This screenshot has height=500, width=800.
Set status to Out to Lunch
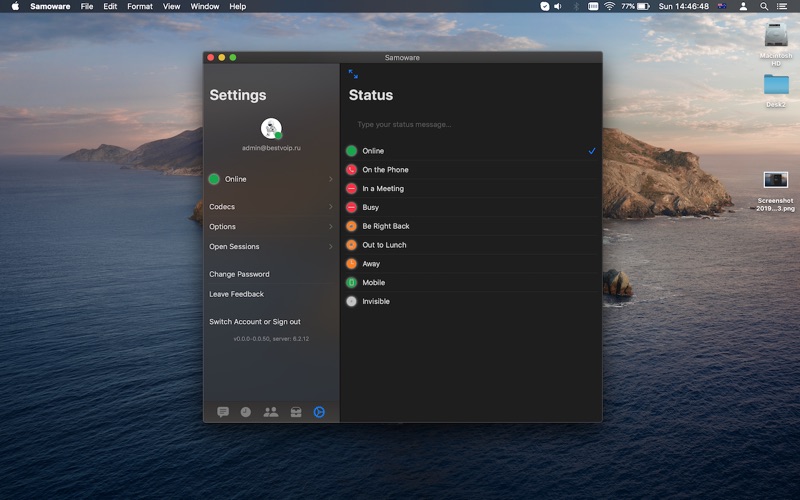(x=471, y=245)
